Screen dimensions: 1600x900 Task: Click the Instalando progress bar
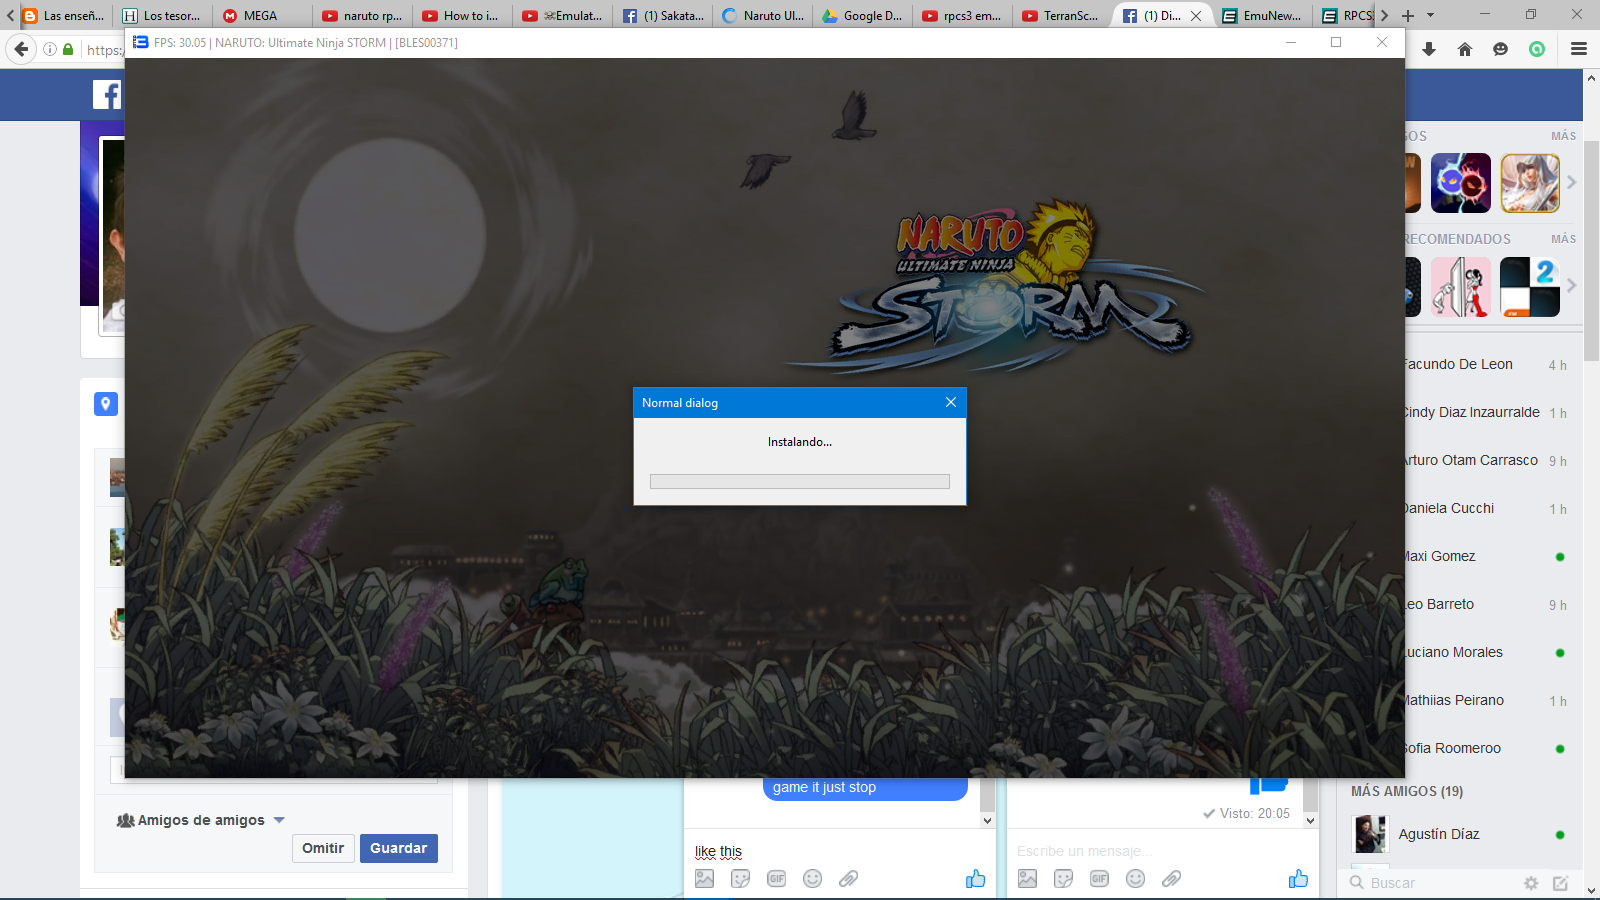click(799, 482)
